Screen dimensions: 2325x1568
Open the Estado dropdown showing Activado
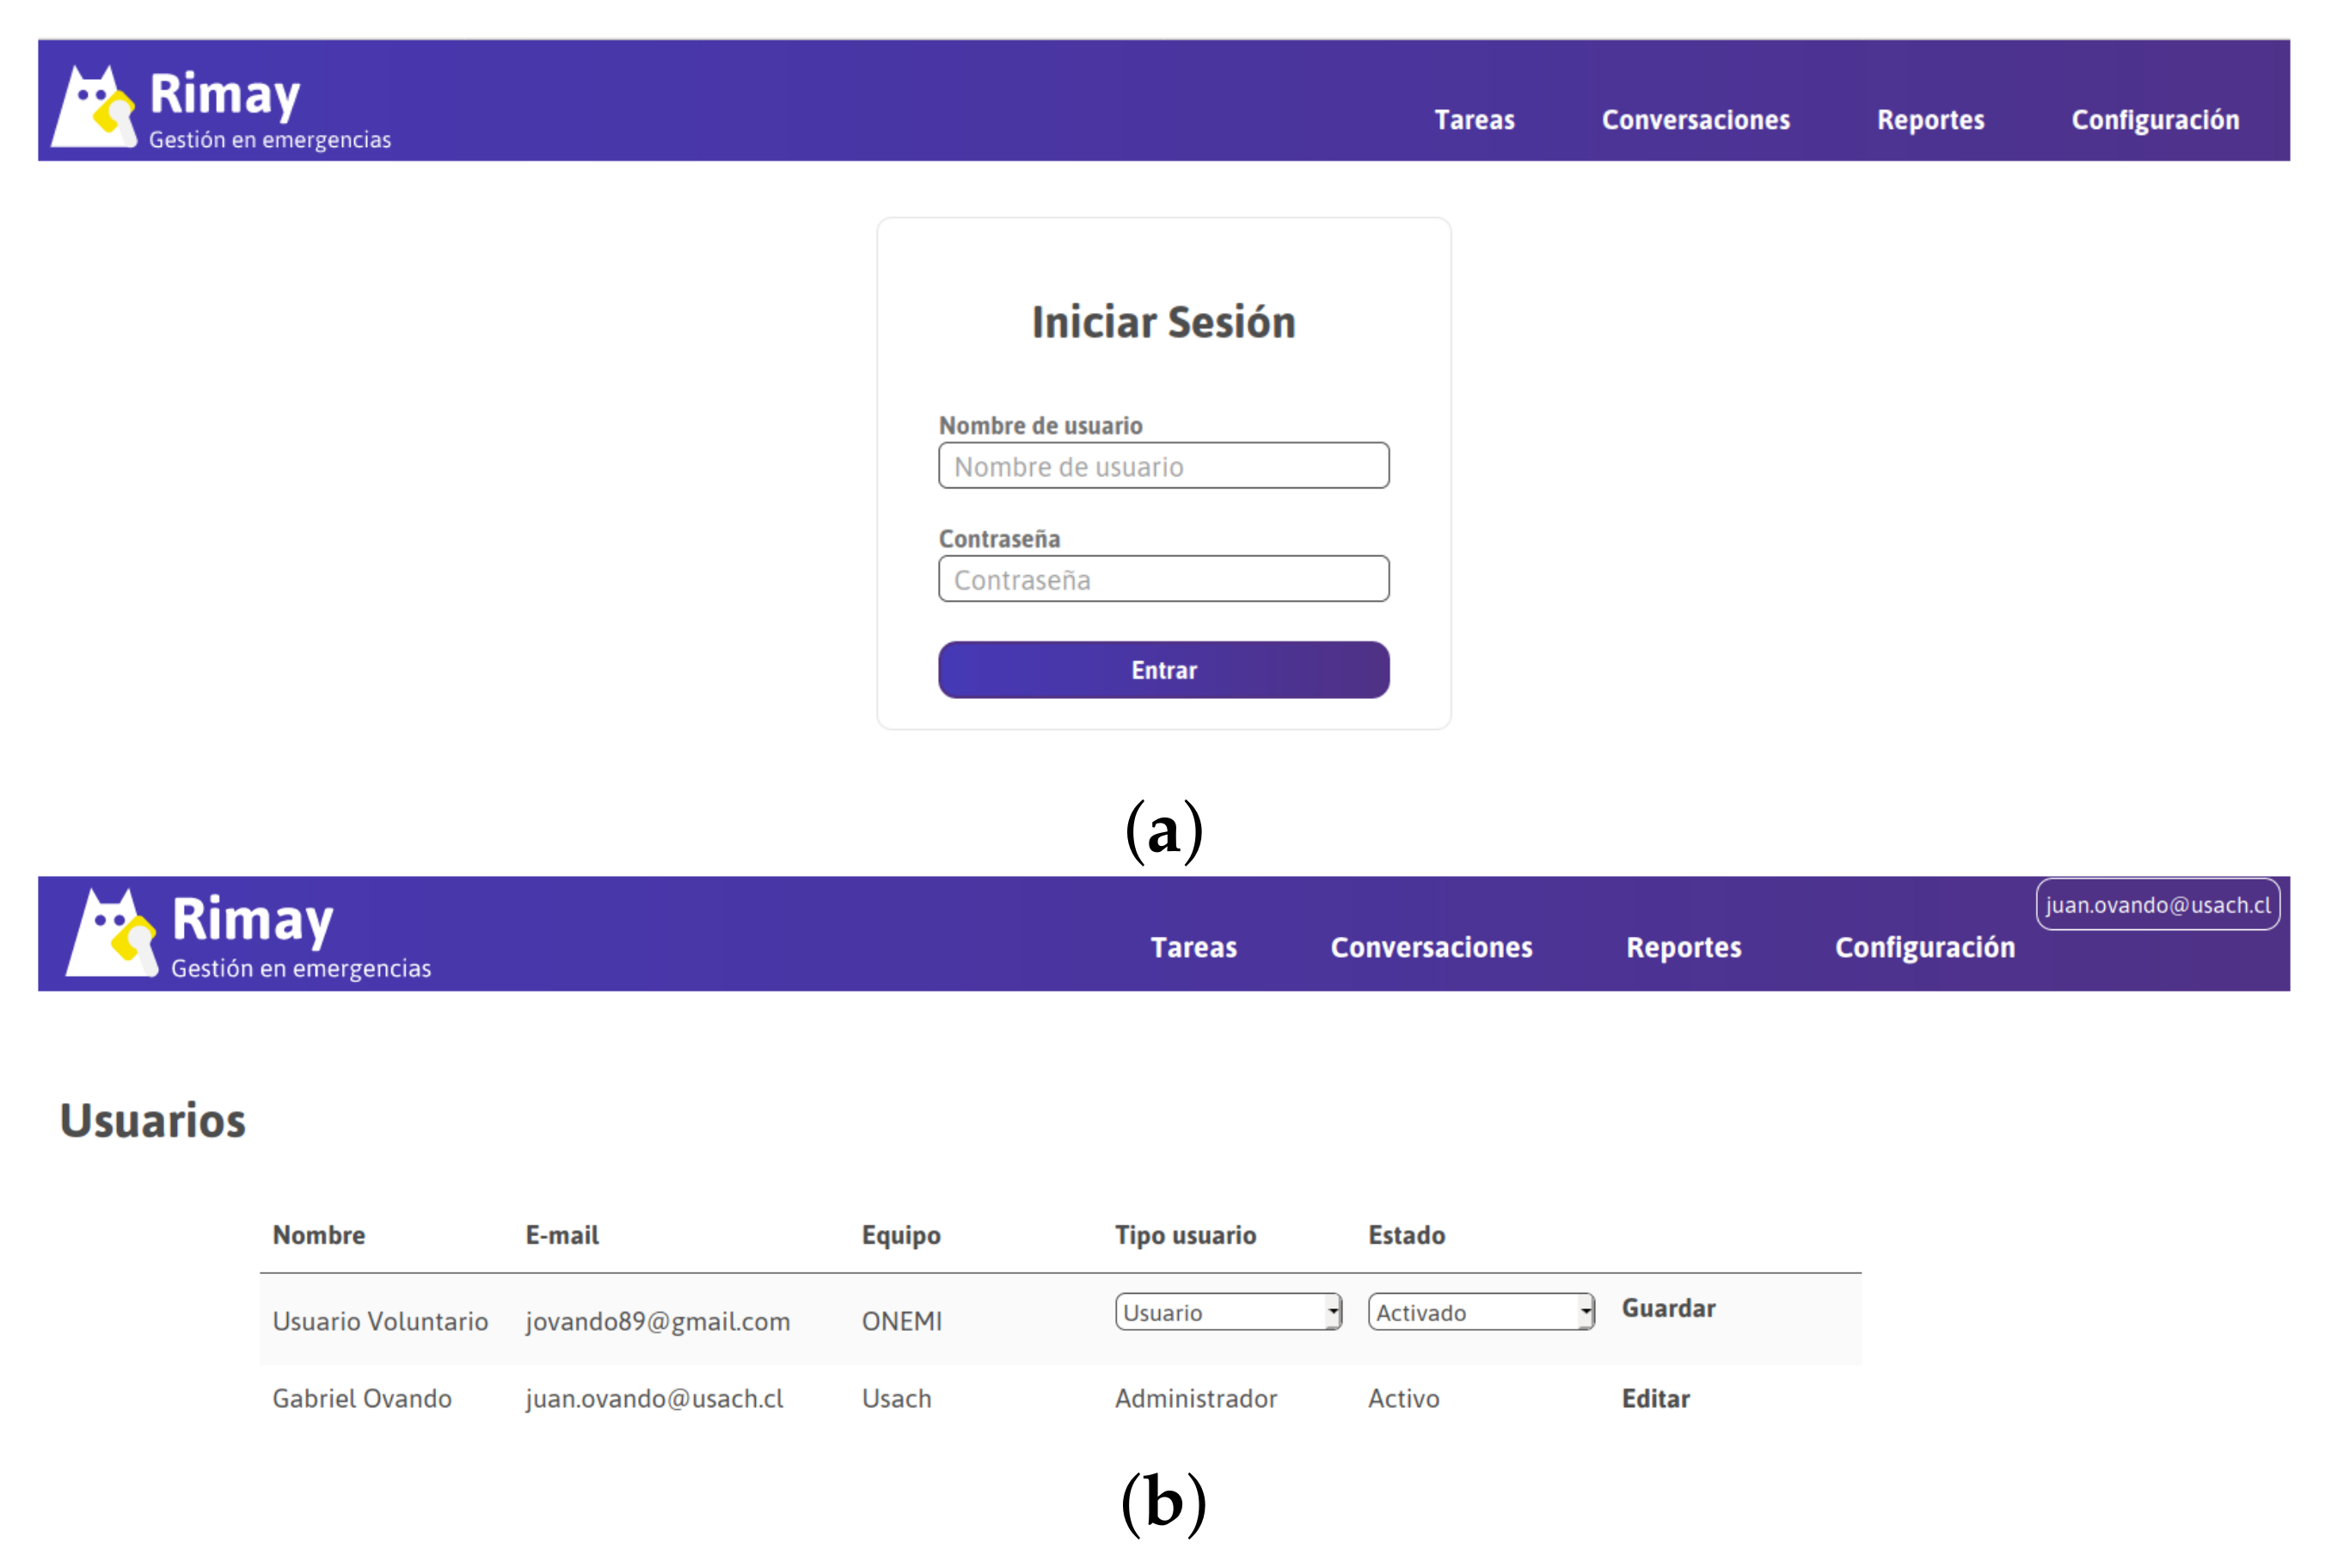(1480, 1312)
